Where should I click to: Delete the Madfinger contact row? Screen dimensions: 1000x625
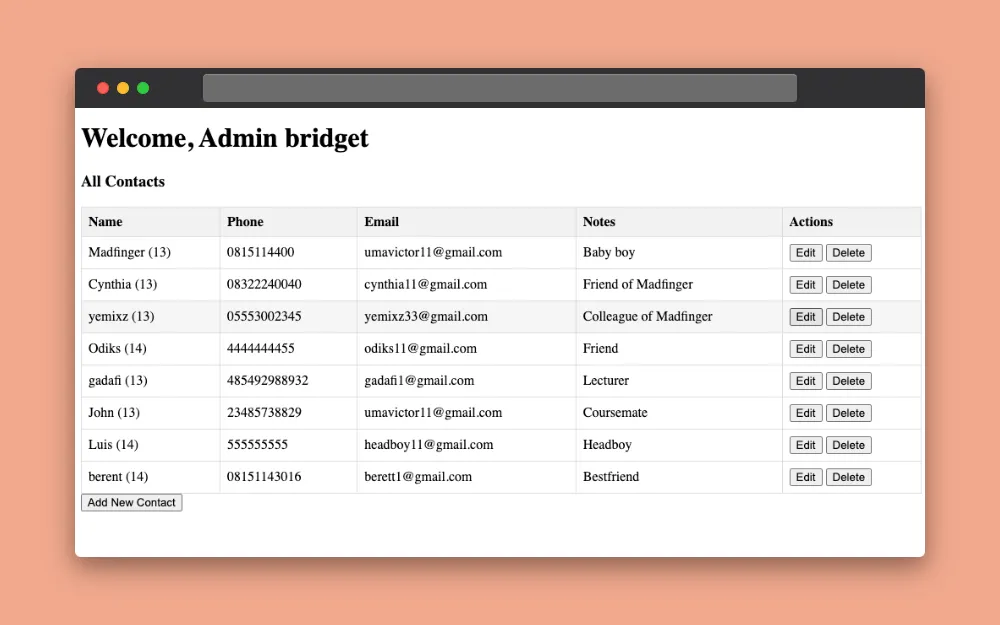(848, 253)
